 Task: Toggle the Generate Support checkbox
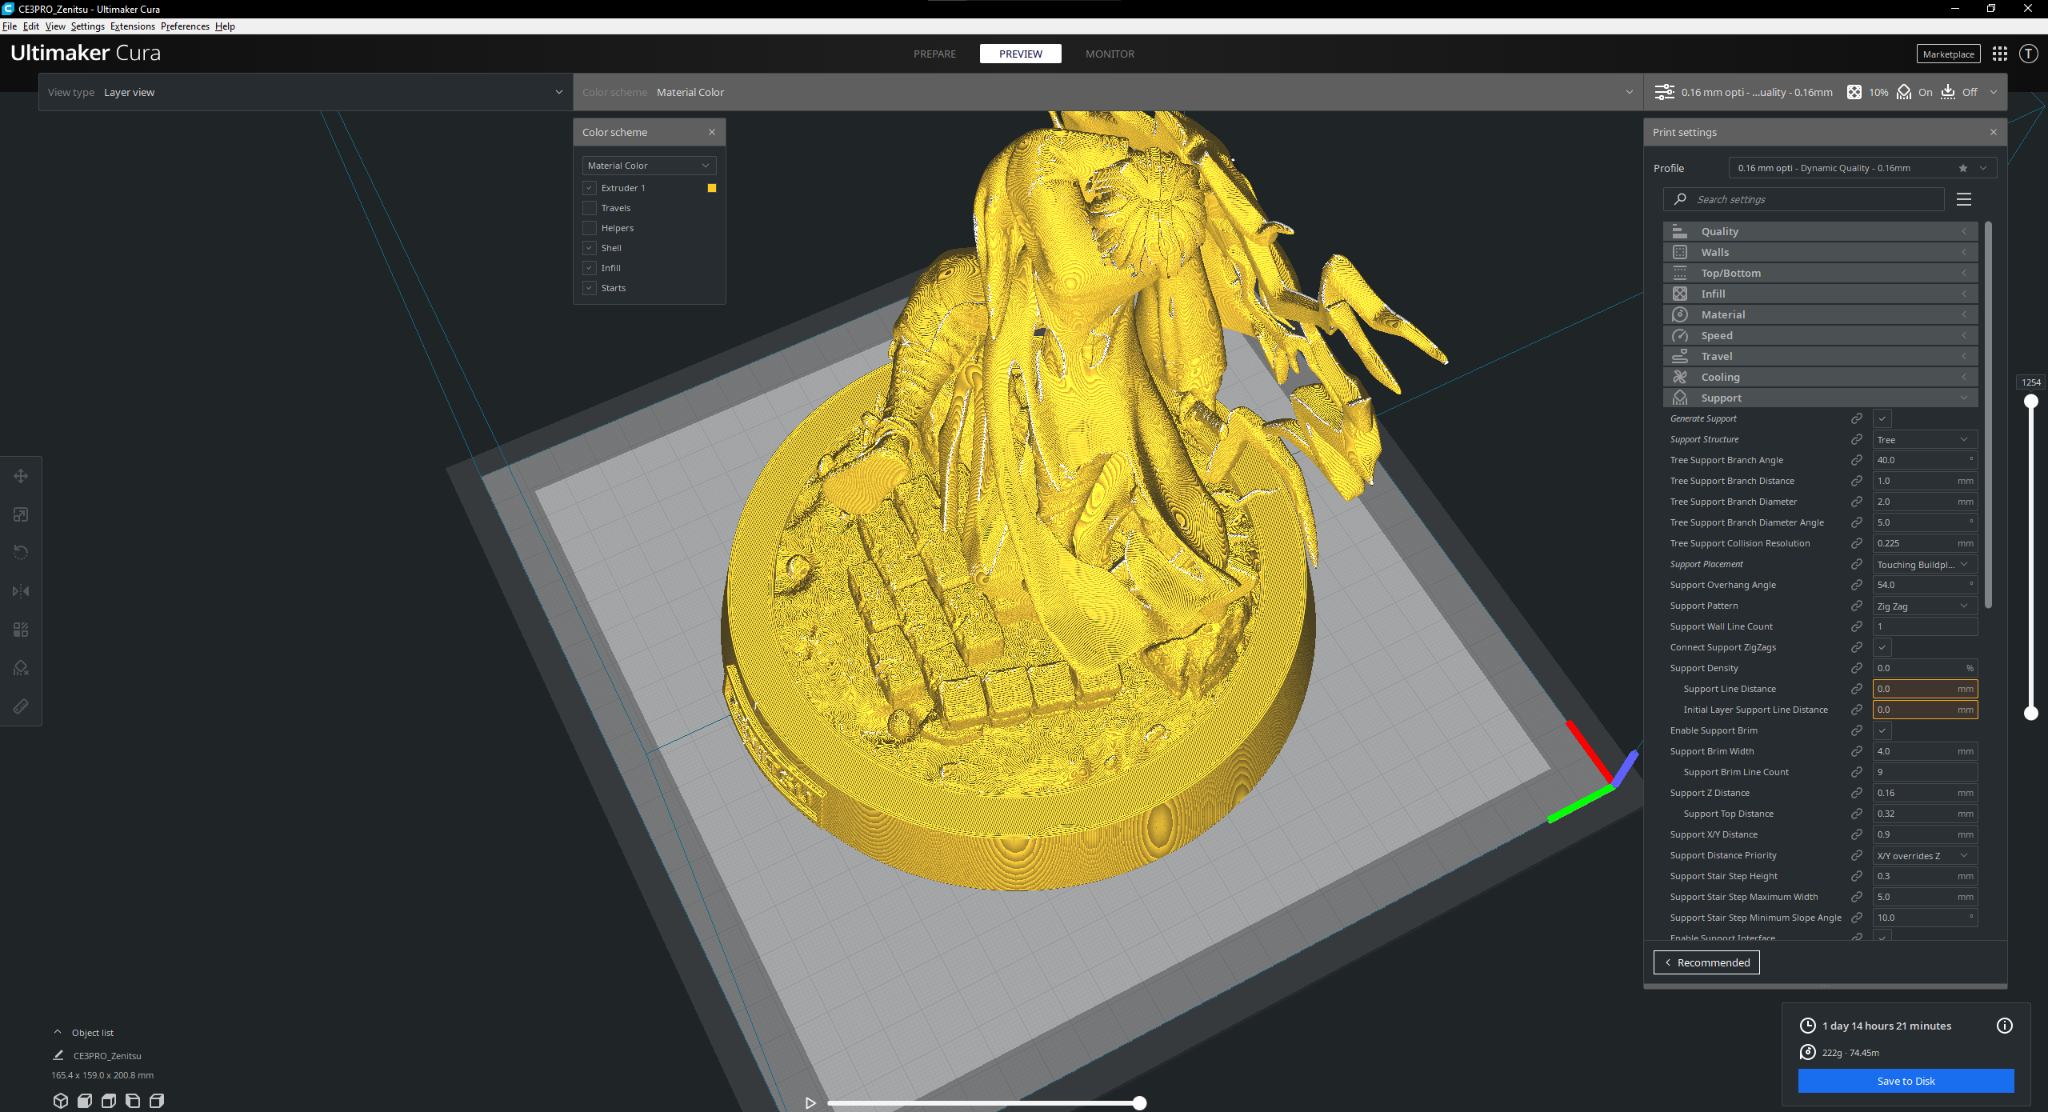[1882, 418]
